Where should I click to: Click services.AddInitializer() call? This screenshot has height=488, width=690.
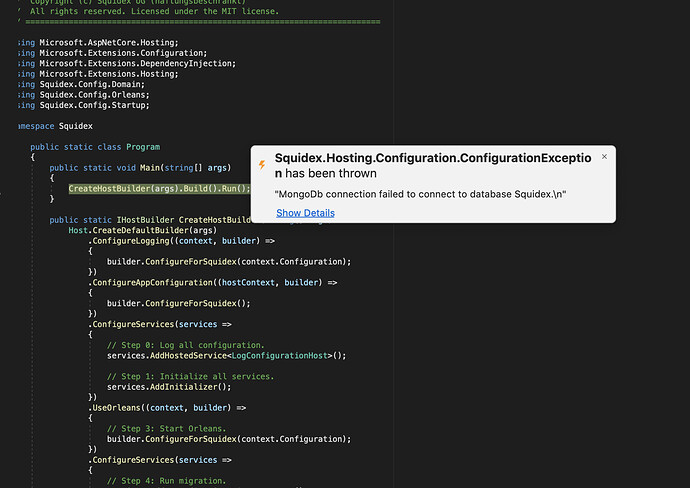[x=169, y=387]
